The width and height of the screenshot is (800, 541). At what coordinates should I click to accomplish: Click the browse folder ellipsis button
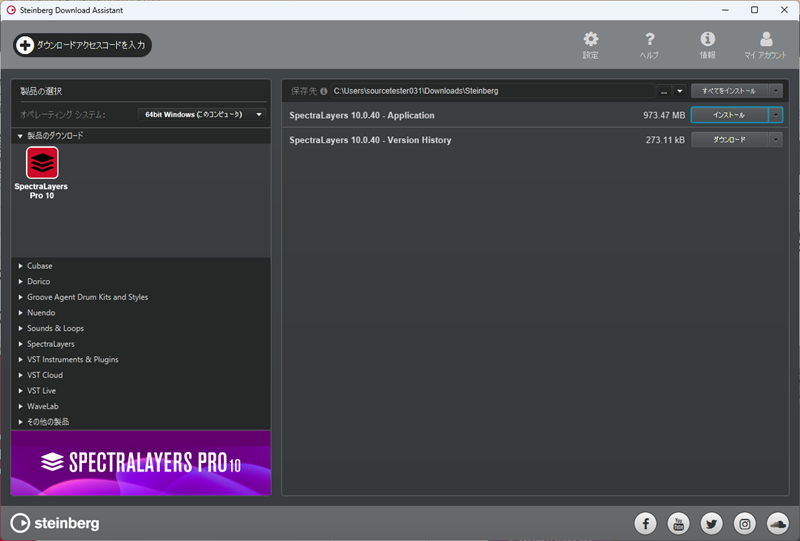coord(664,91)
